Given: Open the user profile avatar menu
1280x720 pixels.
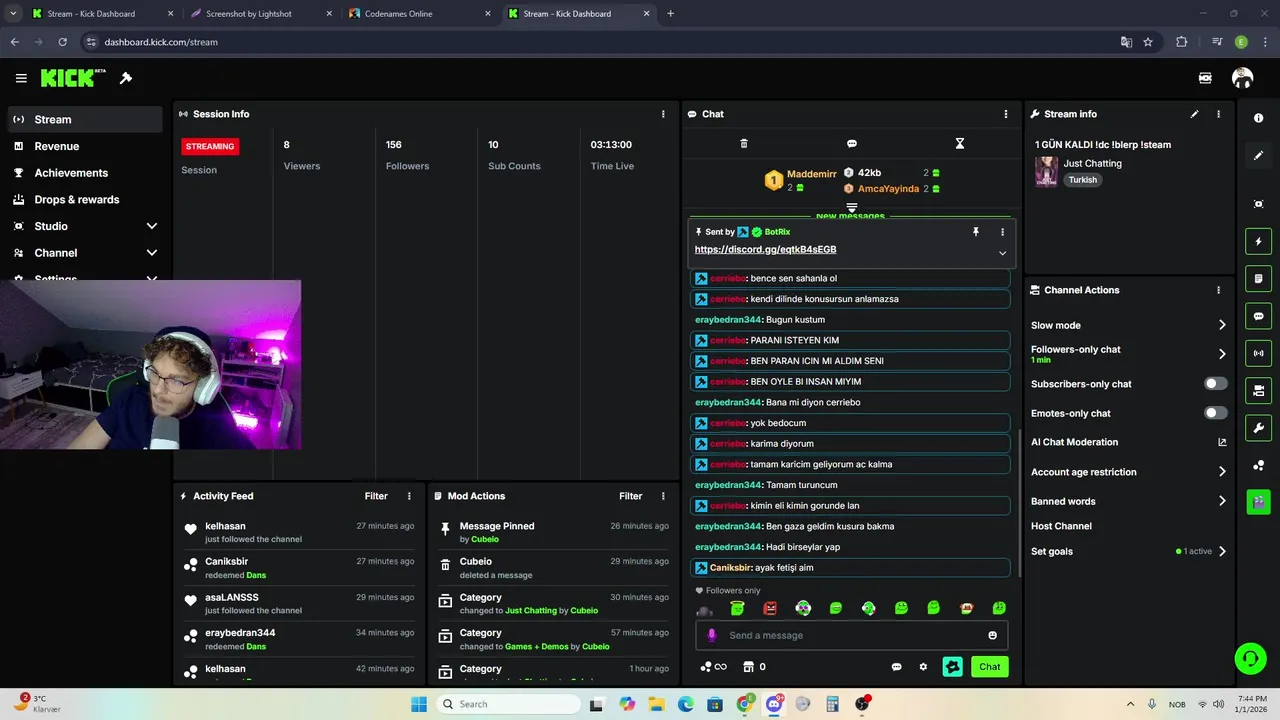Looking at the screenshot, I should tap(1242, 78).
